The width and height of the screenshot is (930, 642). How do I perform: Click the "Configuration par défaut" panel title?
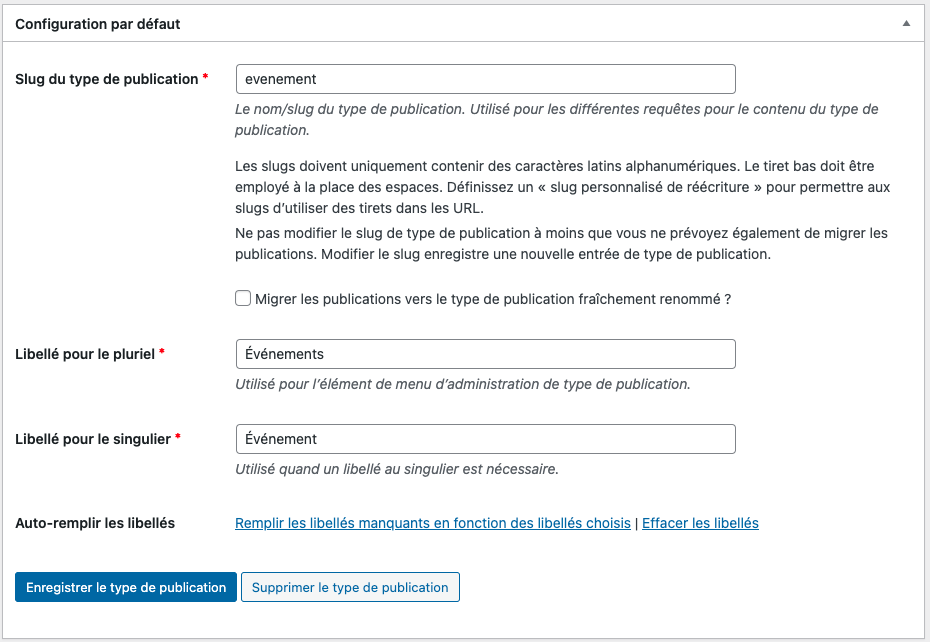tap(98, 23)
